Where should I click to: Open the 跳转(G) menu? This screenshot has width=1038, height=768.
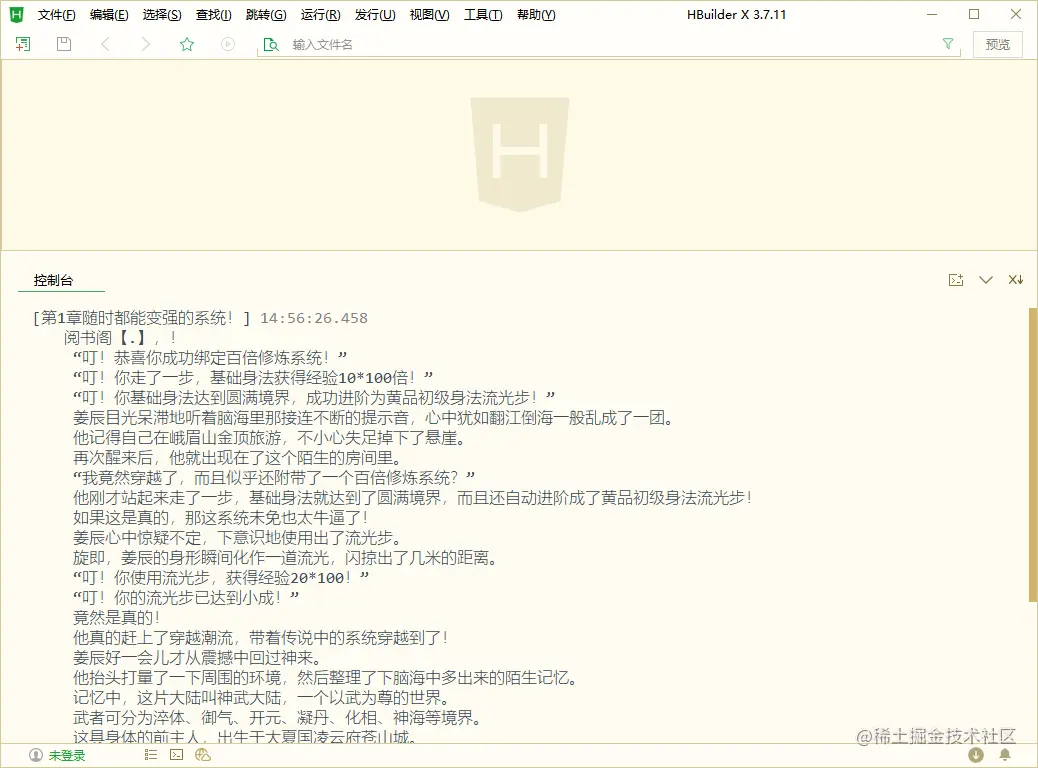tap(266, 15)
